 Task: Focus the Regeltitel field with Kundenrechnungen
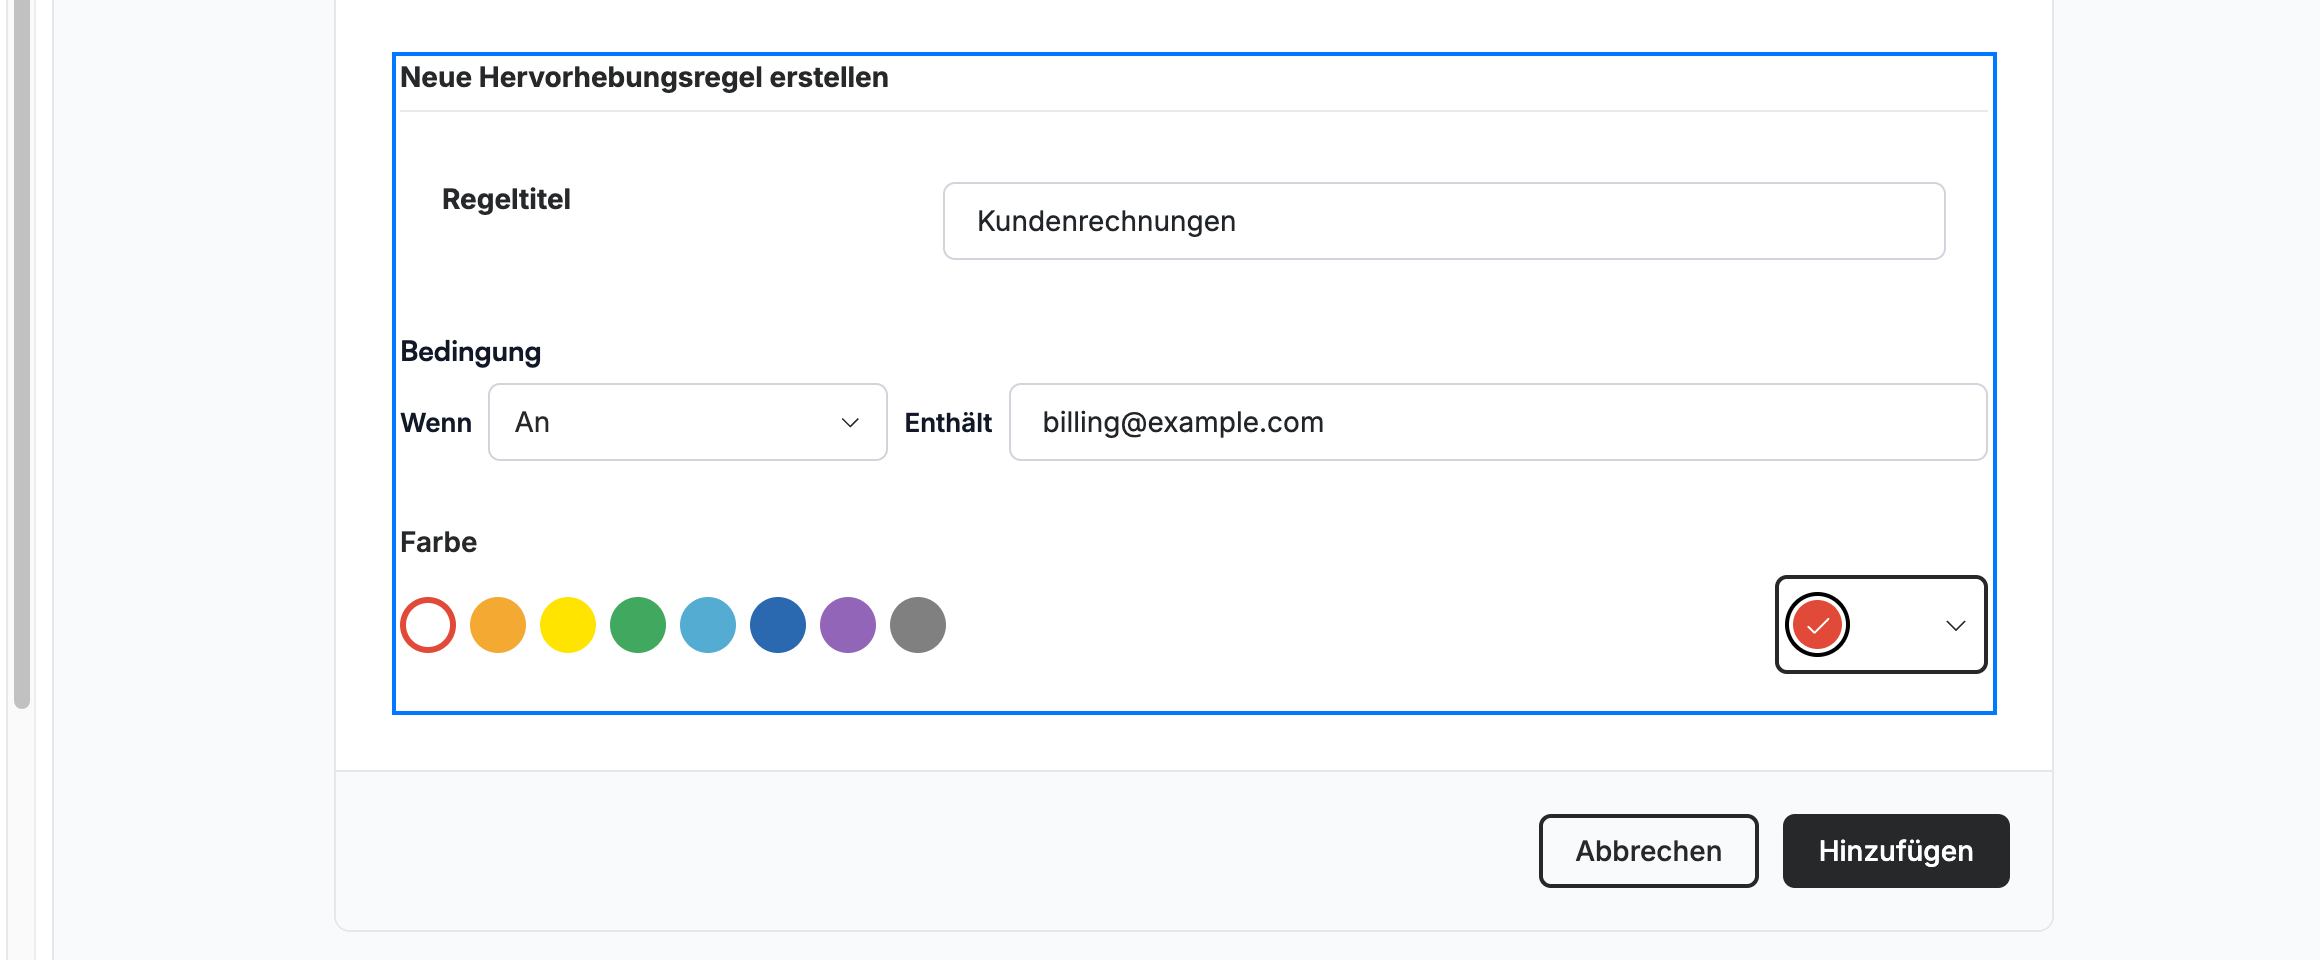pyautogui.click(x=1444, y=221)
